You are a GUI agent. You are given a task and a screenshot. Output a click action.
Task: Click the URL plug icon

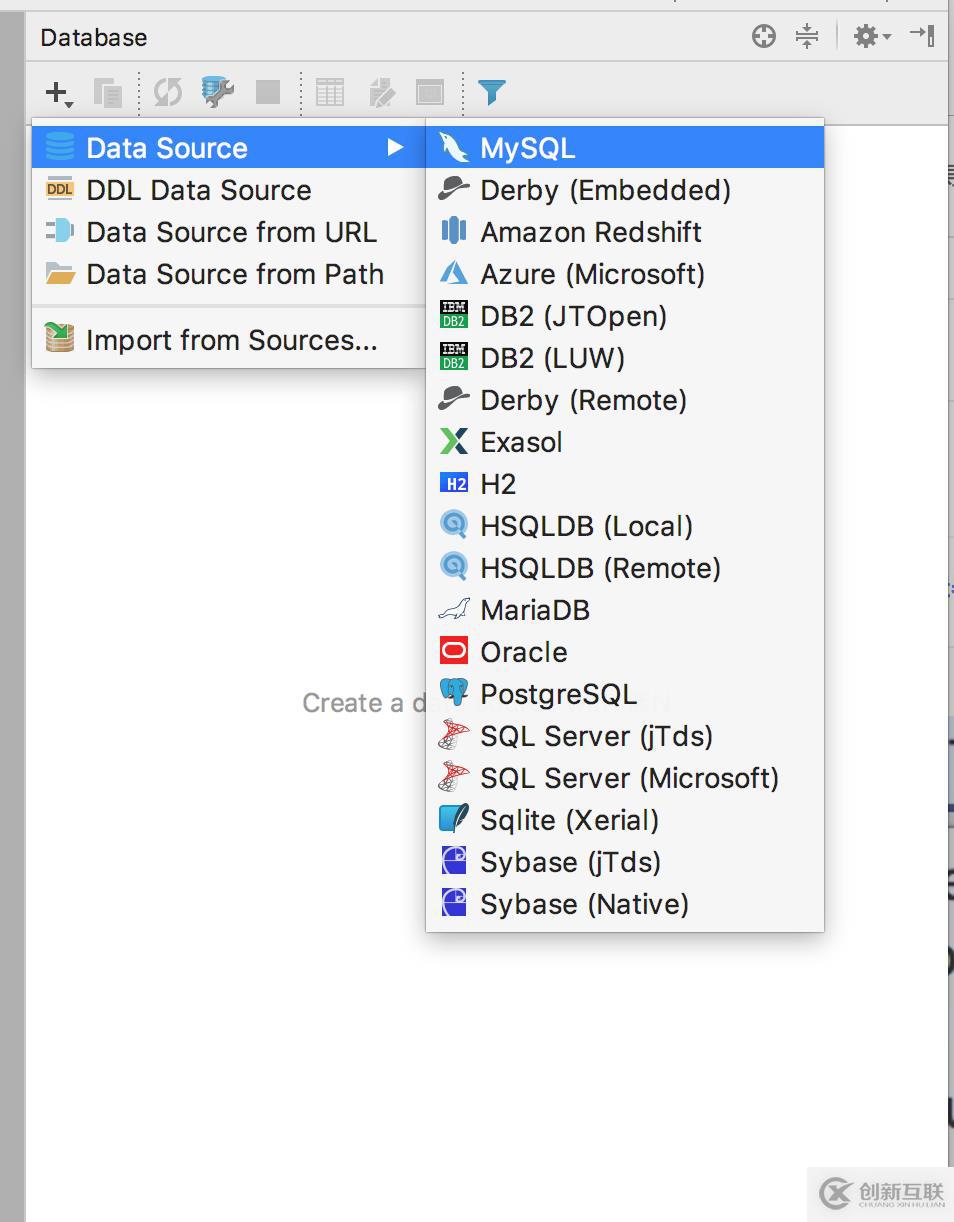pyautogui.click(x=60, y=232)
